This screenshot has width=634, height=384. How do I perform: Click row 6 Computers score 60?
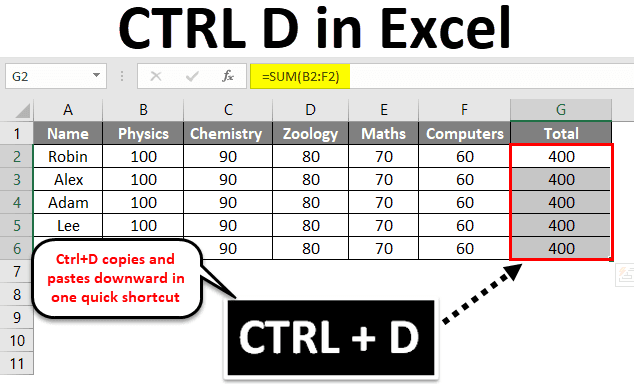464,249
